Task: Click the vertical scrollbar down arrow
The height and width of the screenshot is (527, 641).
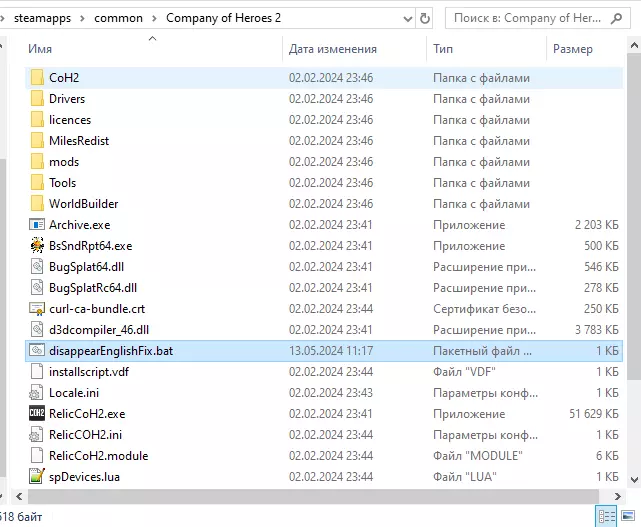Action: pos(634,479)
